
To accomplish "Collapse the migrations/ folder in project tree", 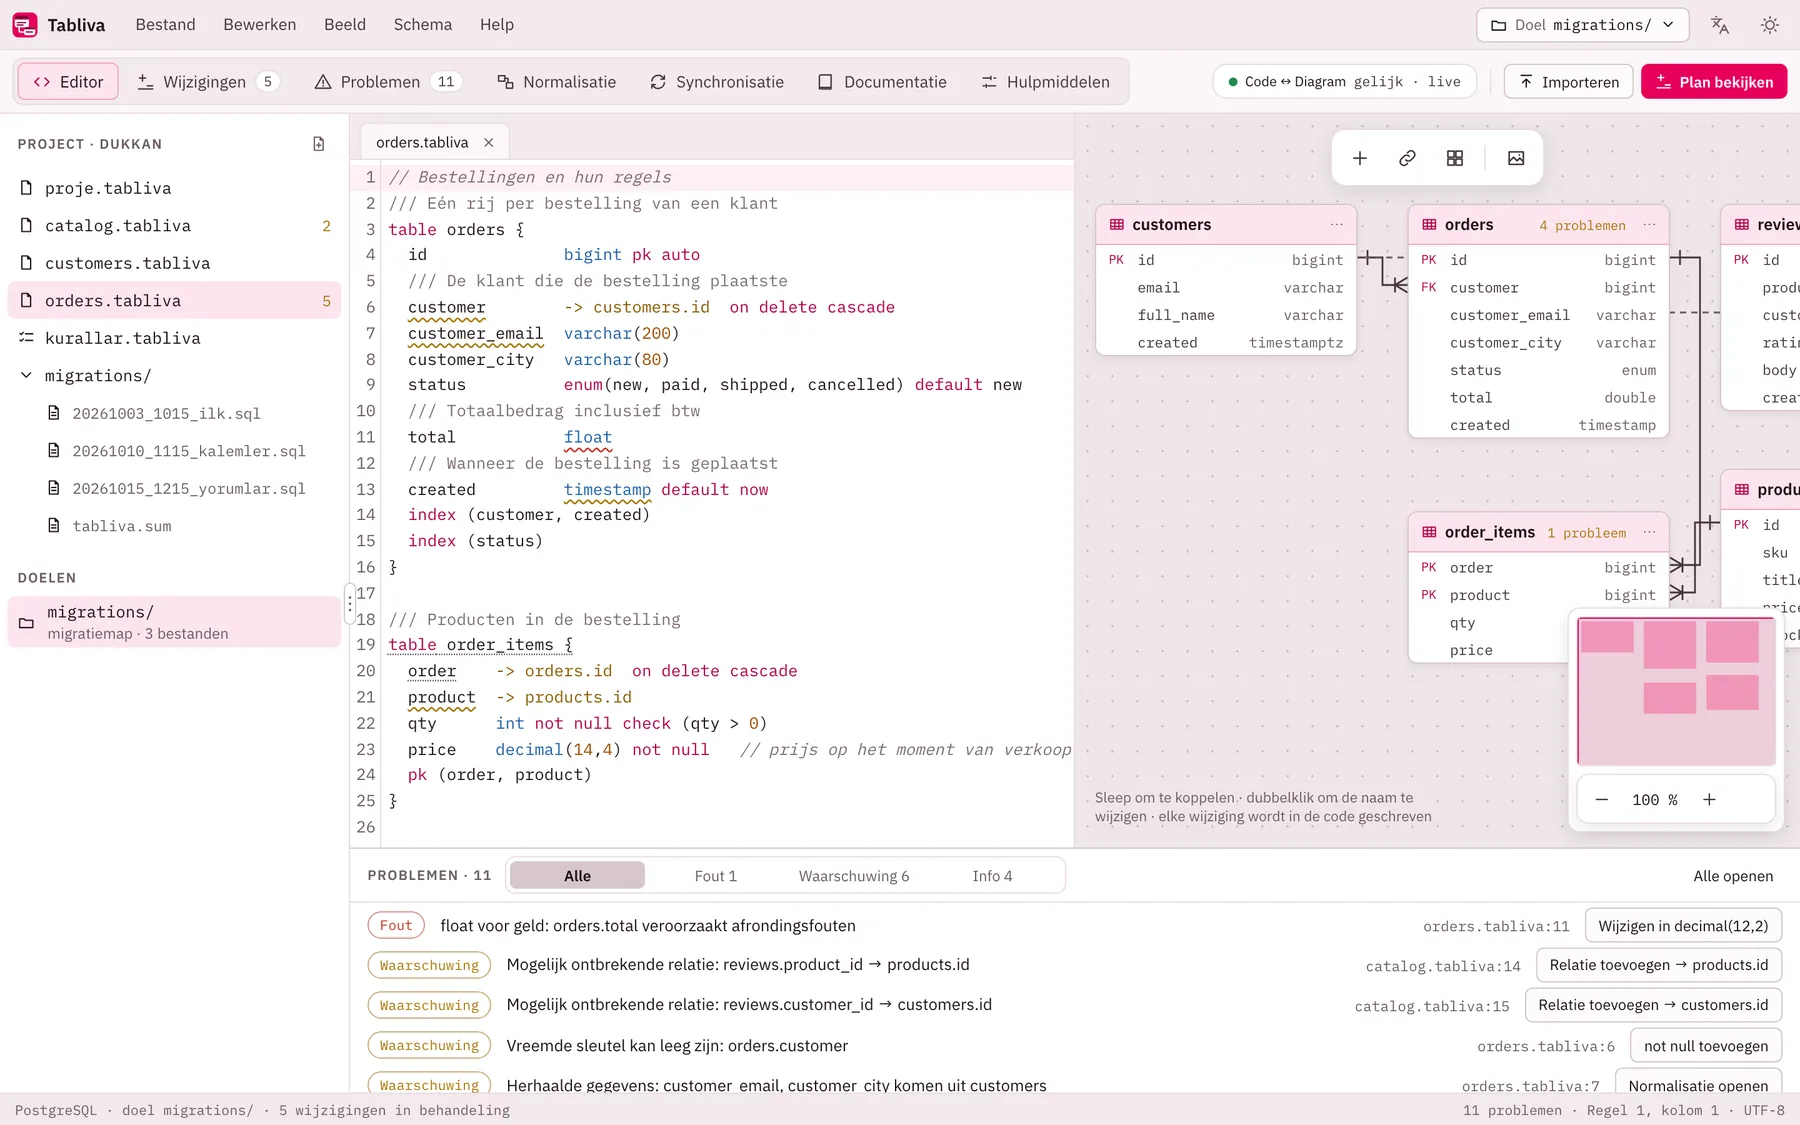I will coord(26,376).
